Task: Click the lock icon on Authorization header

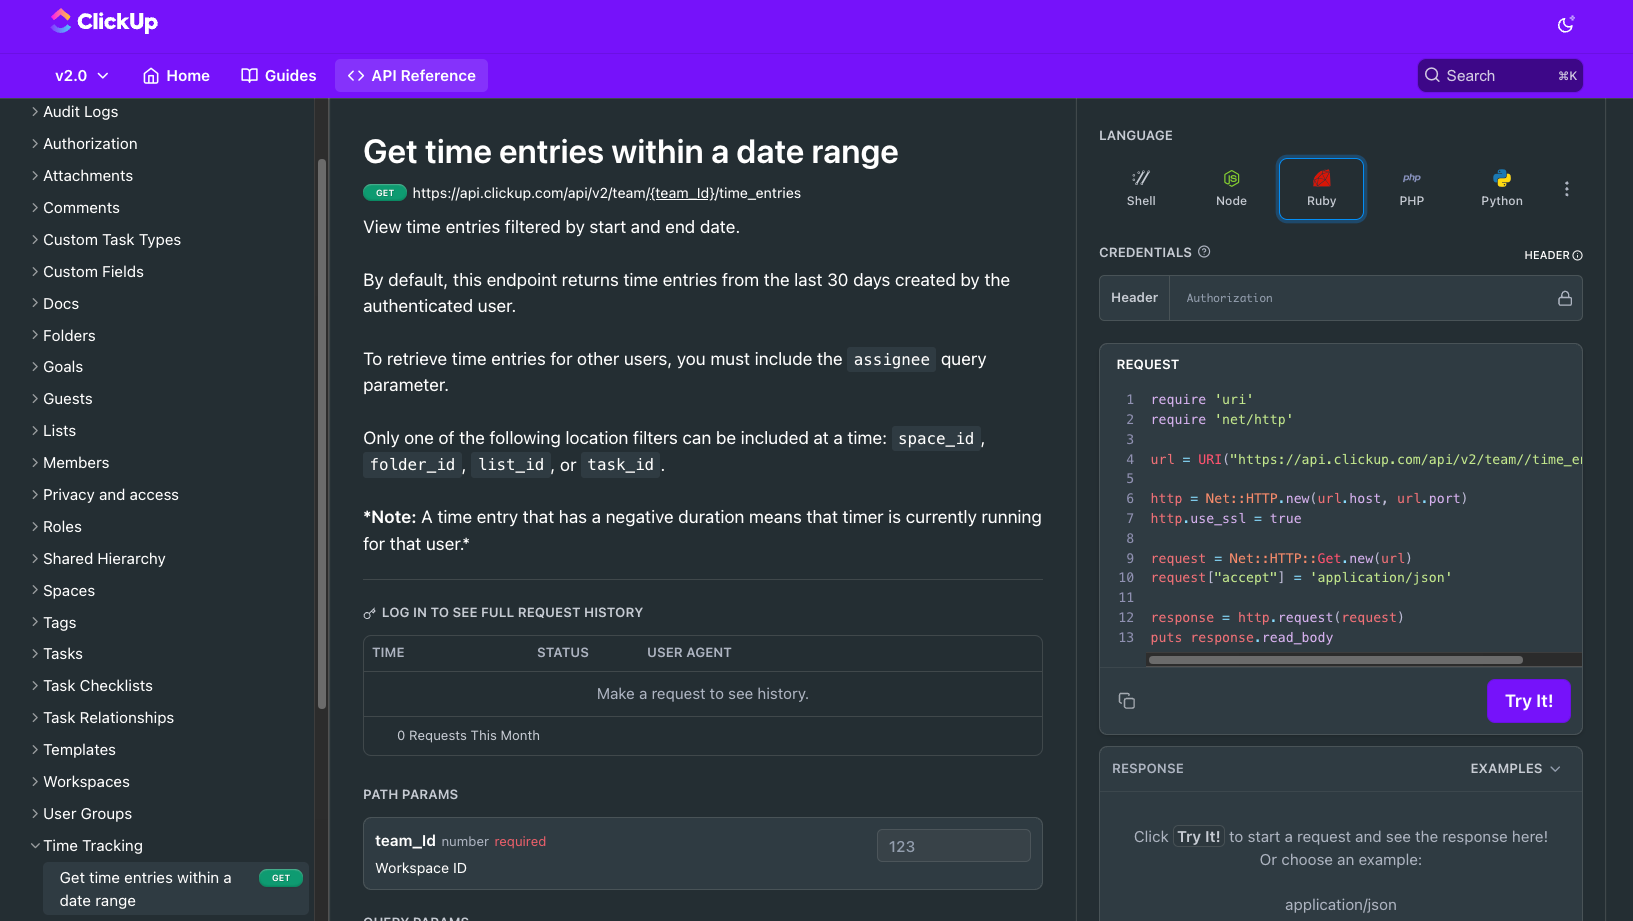Action: 1565,297
